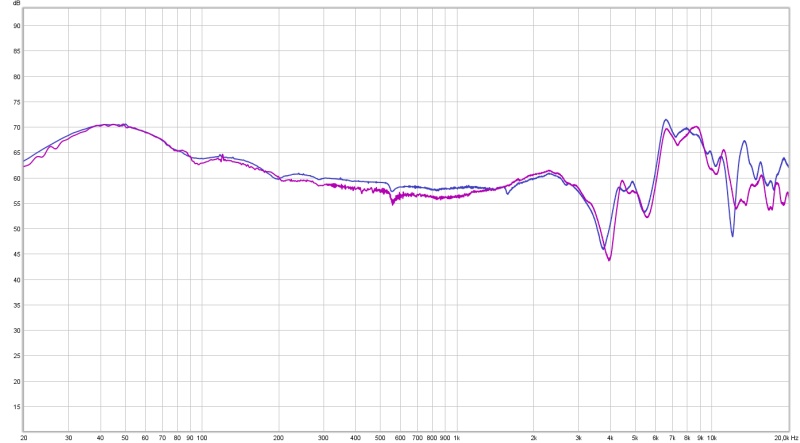Click the 'dB' label on the vertical axis
This screenshot has width=800, height=443.
(x=15, y=6)
